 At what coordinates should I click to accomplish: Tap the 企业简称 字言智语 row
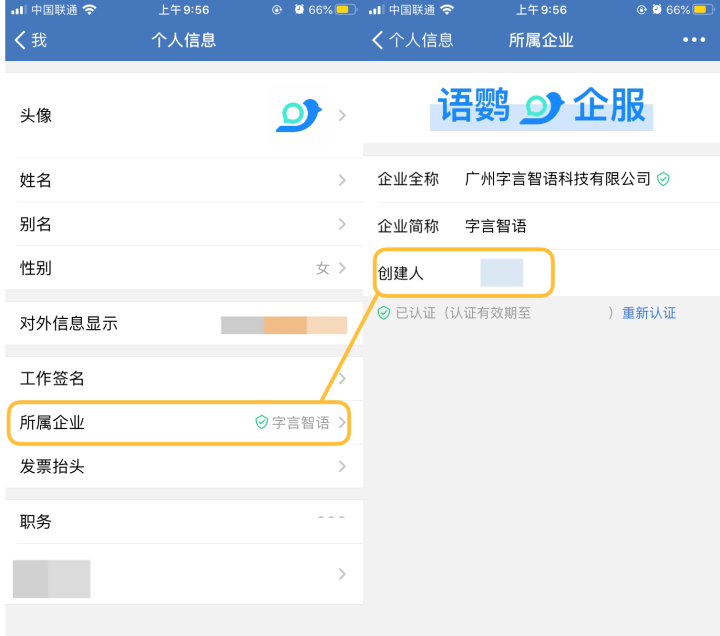click(x=541, y=226)
